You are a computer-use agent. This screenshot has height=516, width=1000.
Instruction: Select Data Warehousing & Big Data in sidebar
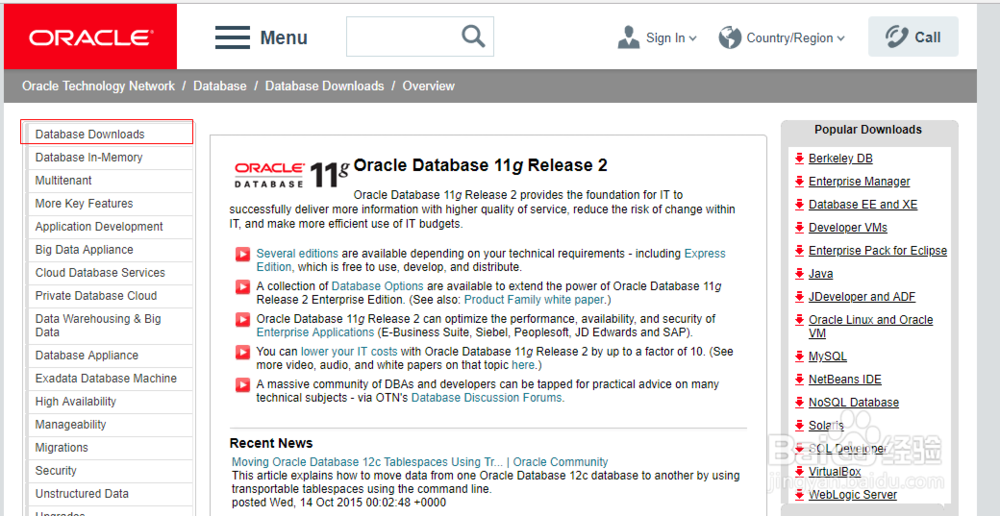click(x=98, y=325)
